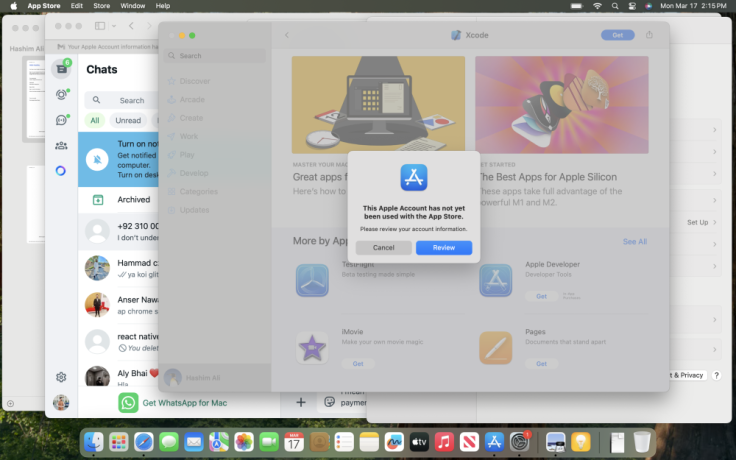This screenshot has width=736, height=460.
Task: Go back using App Store back chevron
Action: tap(287, 35)
